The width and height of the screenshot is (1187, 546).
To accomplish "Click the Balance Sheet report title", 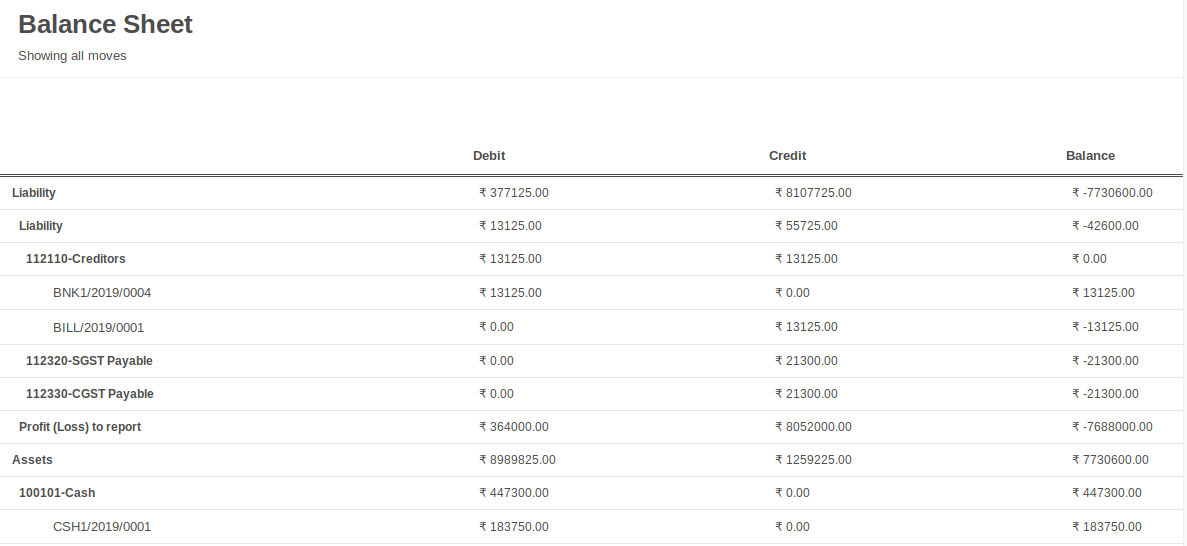I will pyautogui.click(x=105, y=24).
